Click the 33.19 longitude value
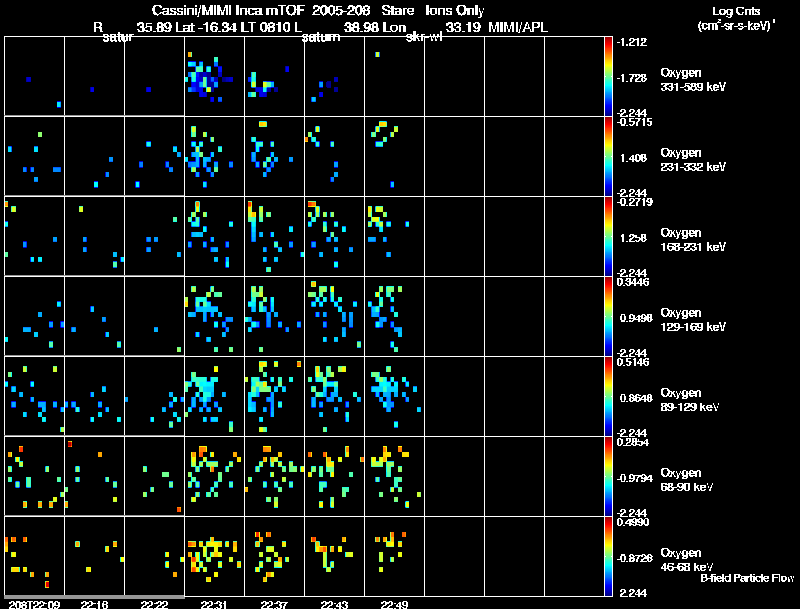This screenshot has width=800, height=609. pyautogui.click(x=463, y=27)
